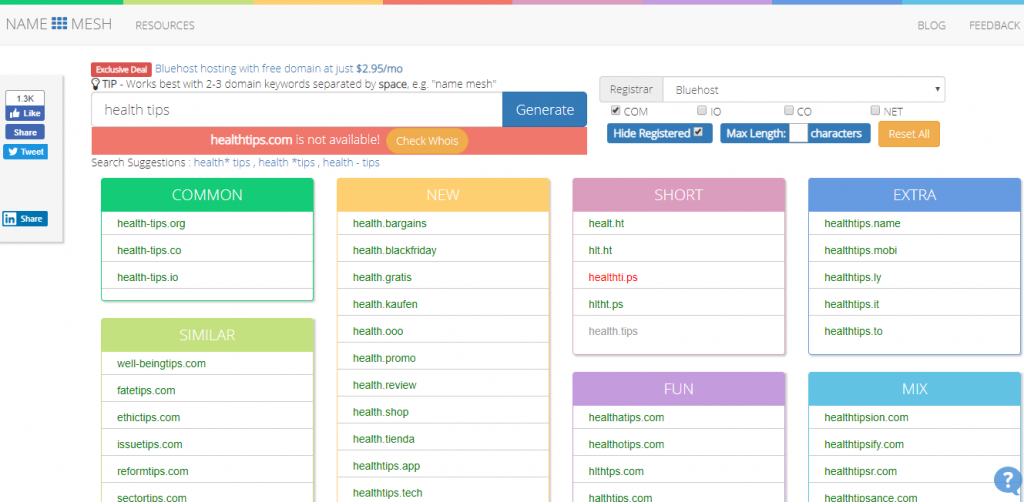This screenshot has width=1024, height=502.
Task: Click the 'health* tips' search suggestion
Action: click(222, 163)
